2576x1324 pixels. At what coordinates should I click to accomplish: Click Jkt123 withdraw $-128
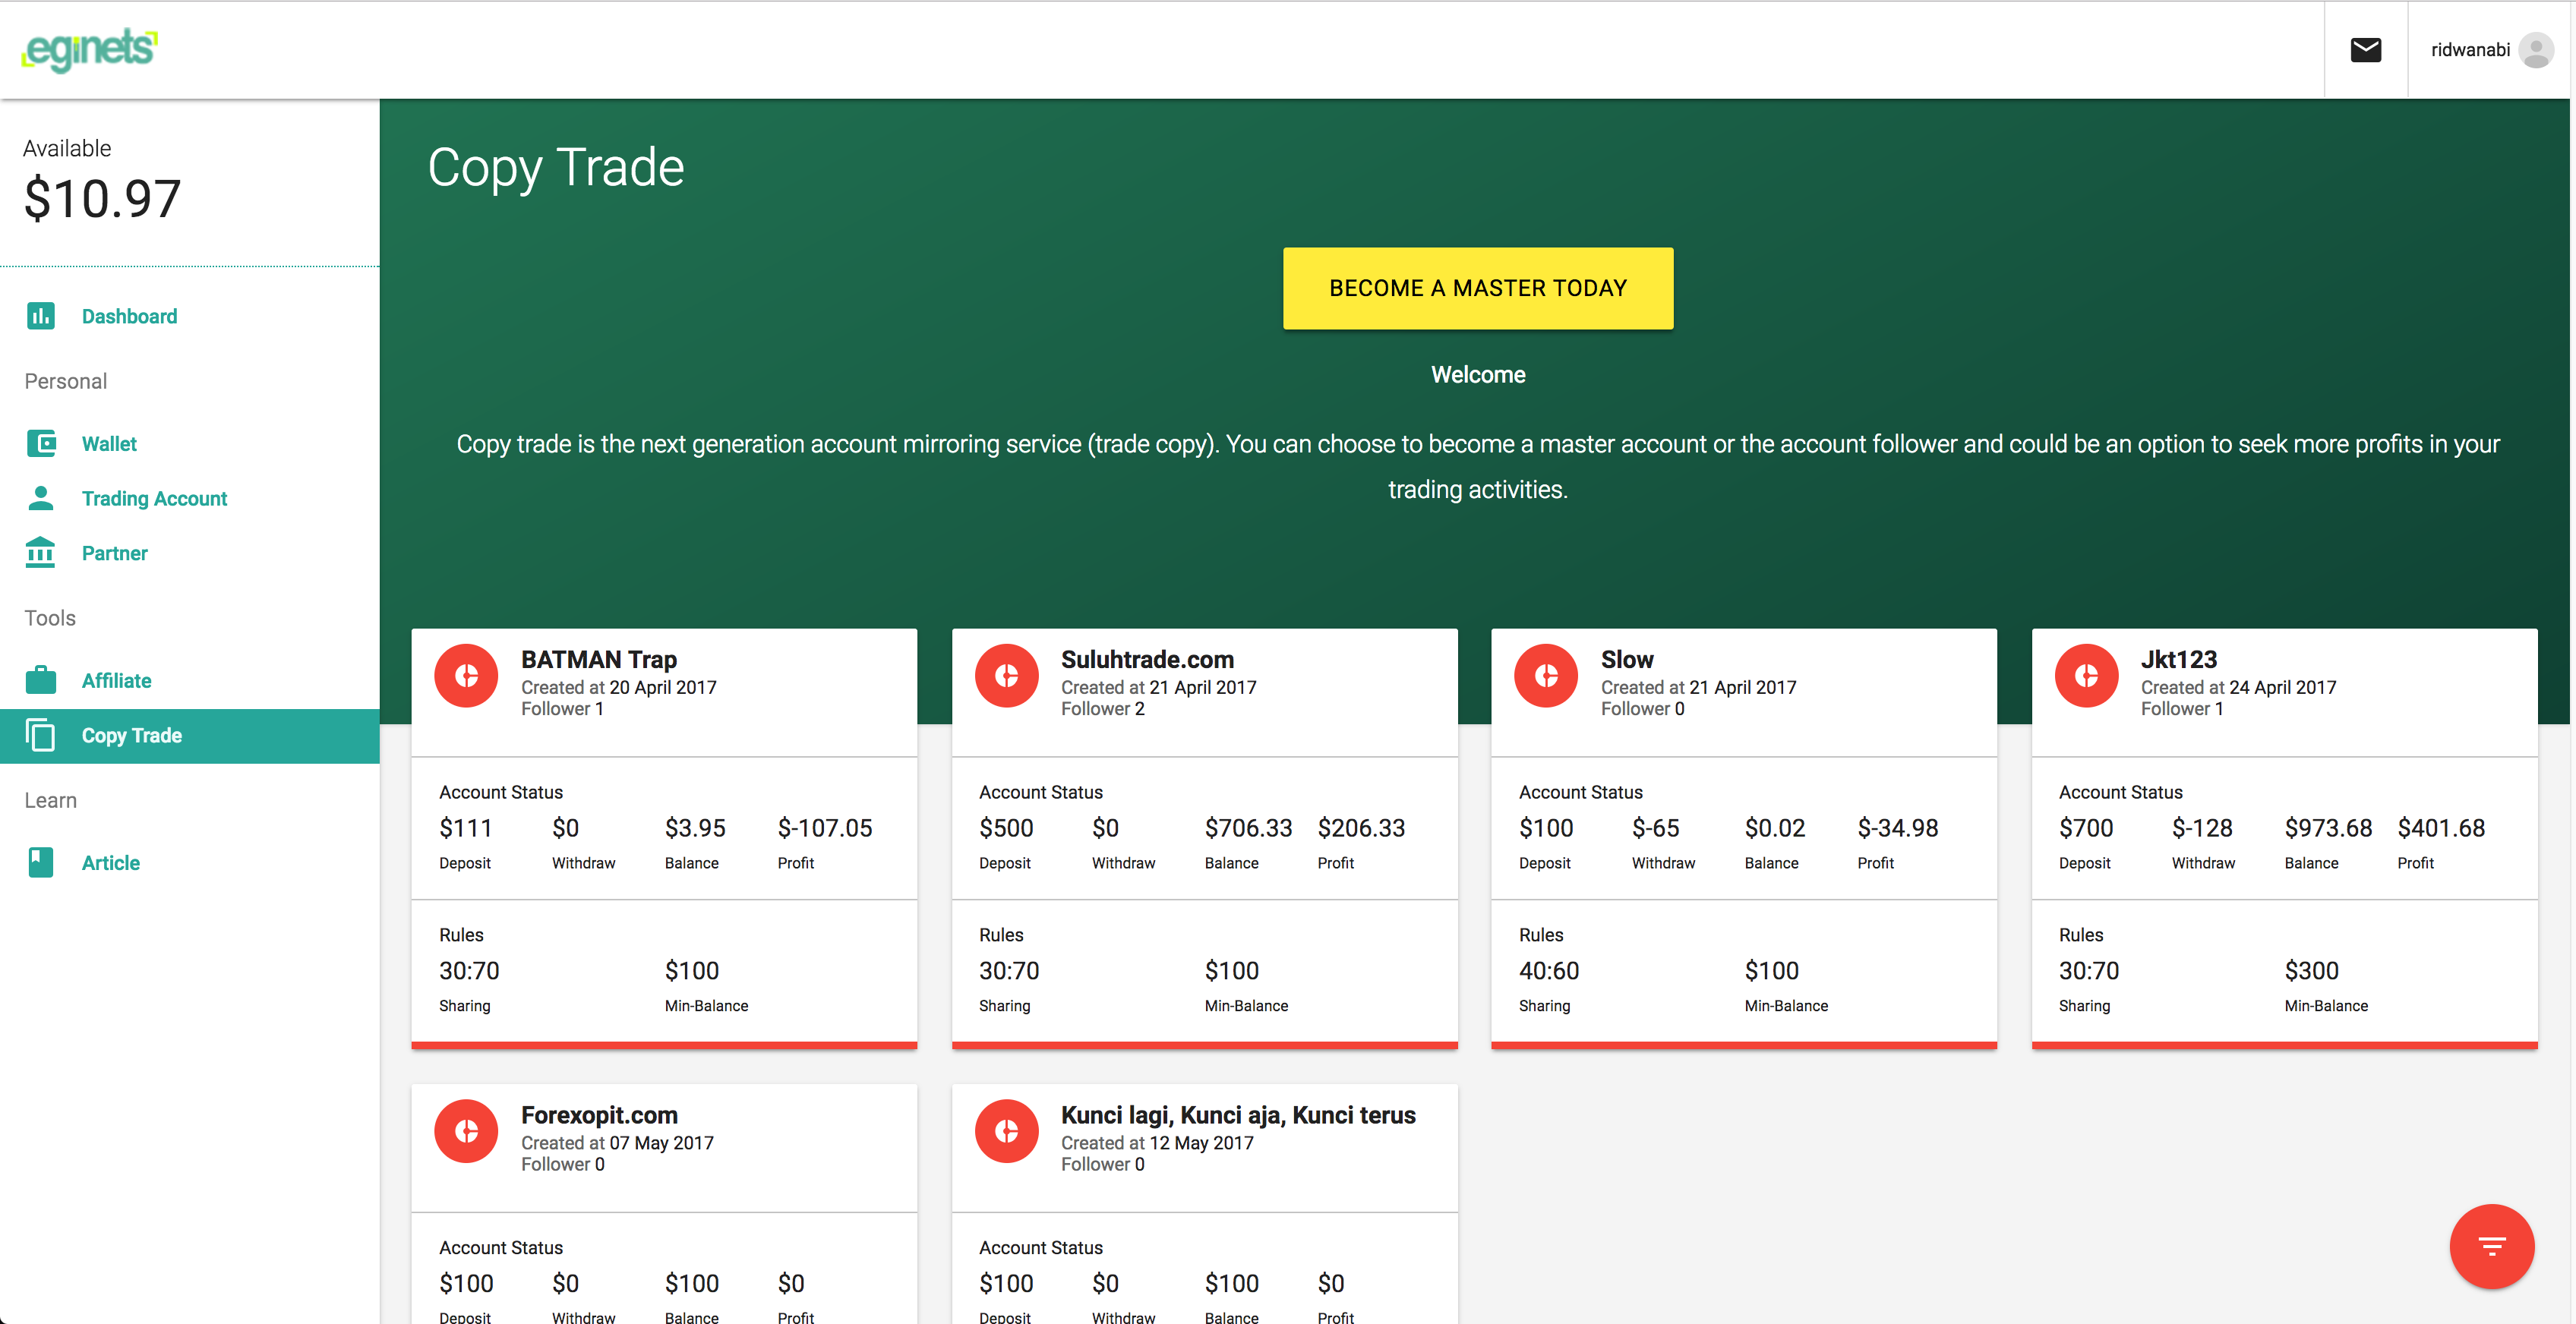[2201, 828]
